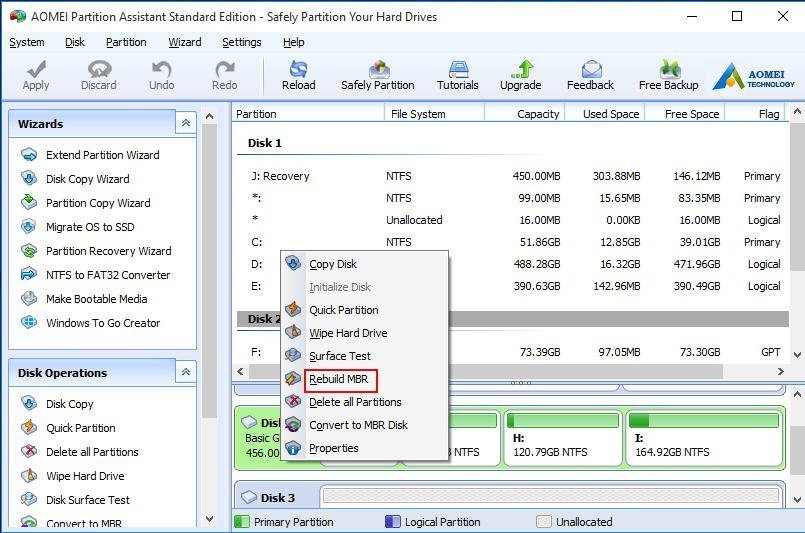Open the Tutorials toolbar icon
The width and height of the screenshot is (805, 533).
pos(458,69)
